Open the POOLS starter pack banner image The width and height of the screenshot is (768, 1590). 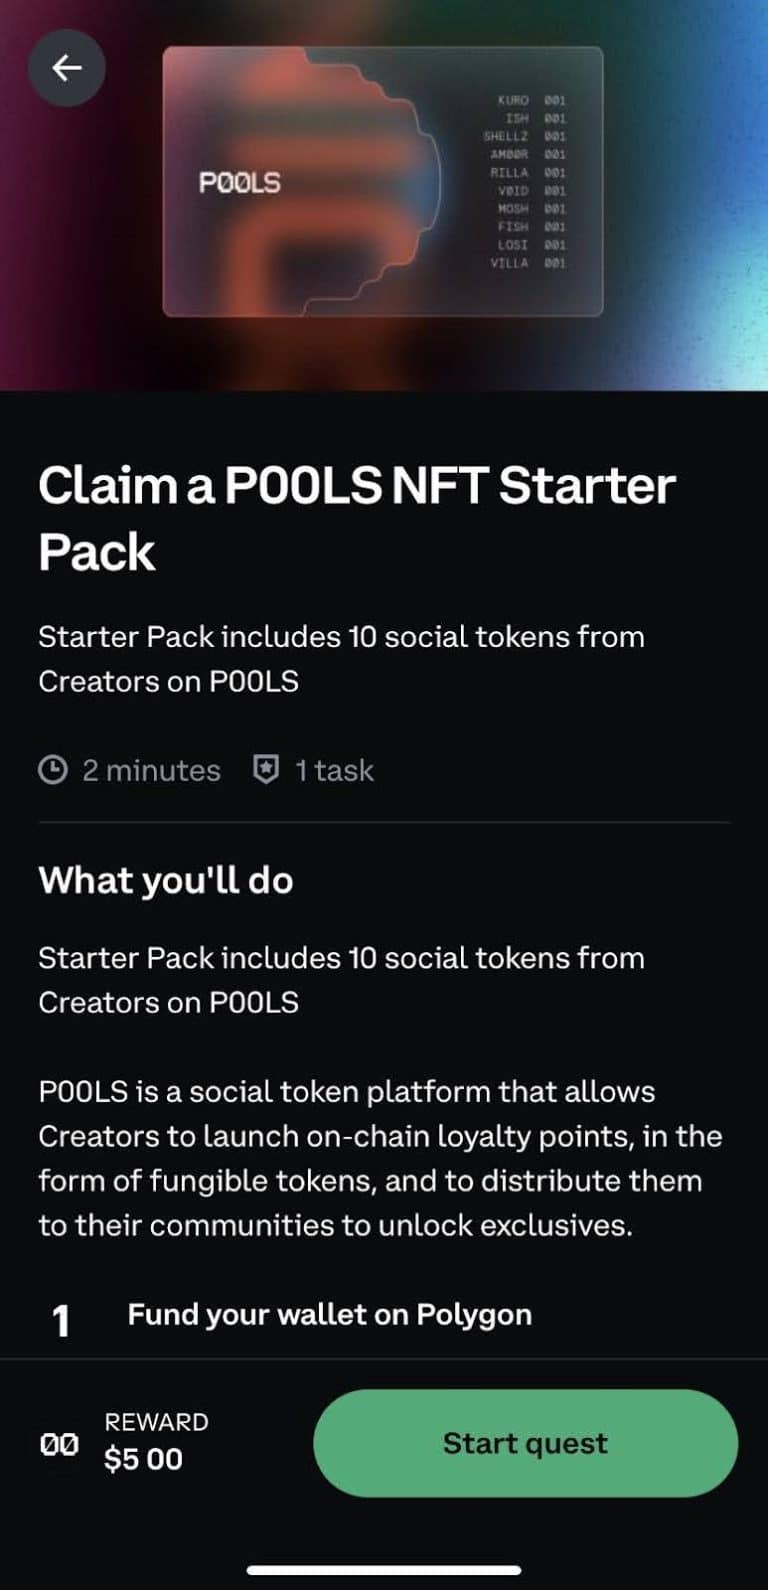[384, 180]
